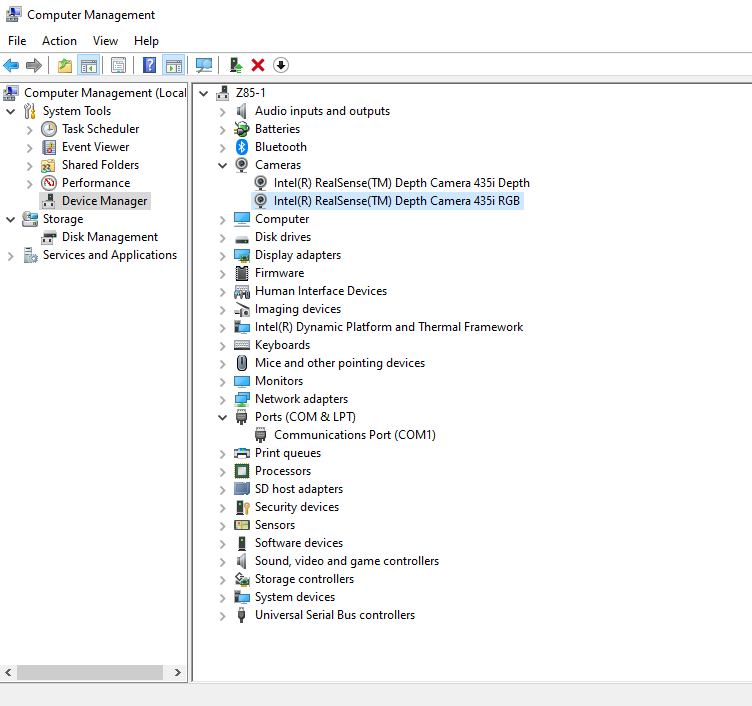The width and height of the screenshot is (752, 706).
Task: Click the Task Scheduler clock icon
Action: point(49,129)
